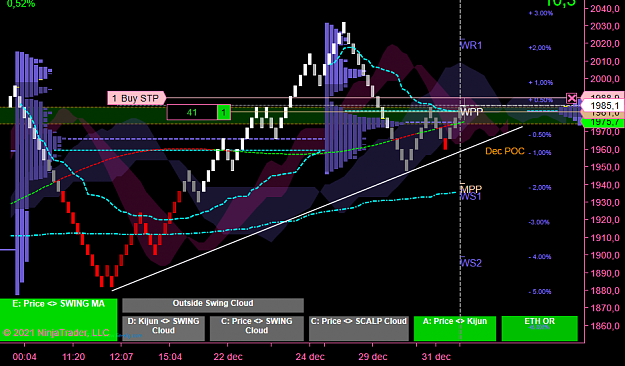The height and width of the screenshot is (366, 625).
Task: Click the 'E: Price <> SWING MA' signal button
Action: coord(59,319)
